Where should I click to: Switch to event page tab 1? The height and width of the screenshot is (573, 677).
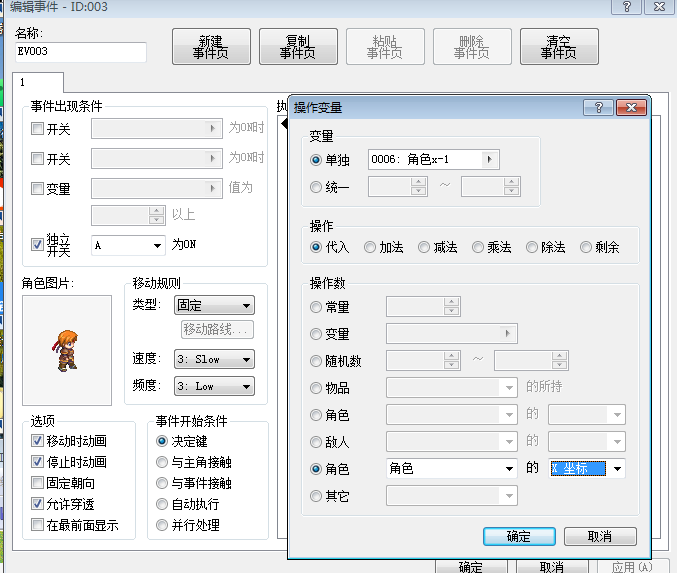point(38,82)
